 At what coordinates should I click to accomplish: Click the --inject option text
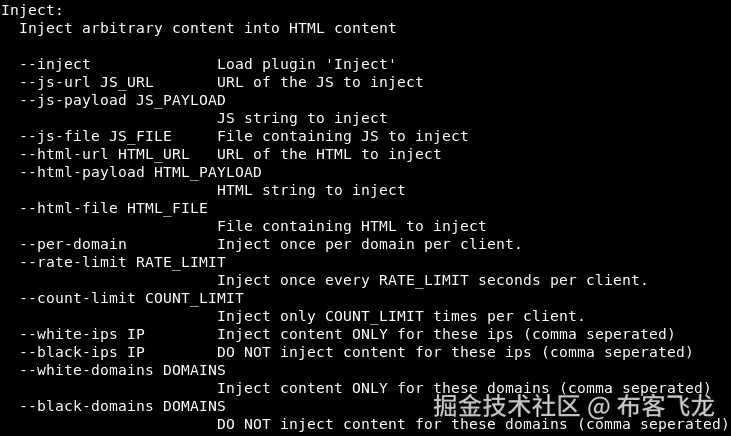point(55,64)
